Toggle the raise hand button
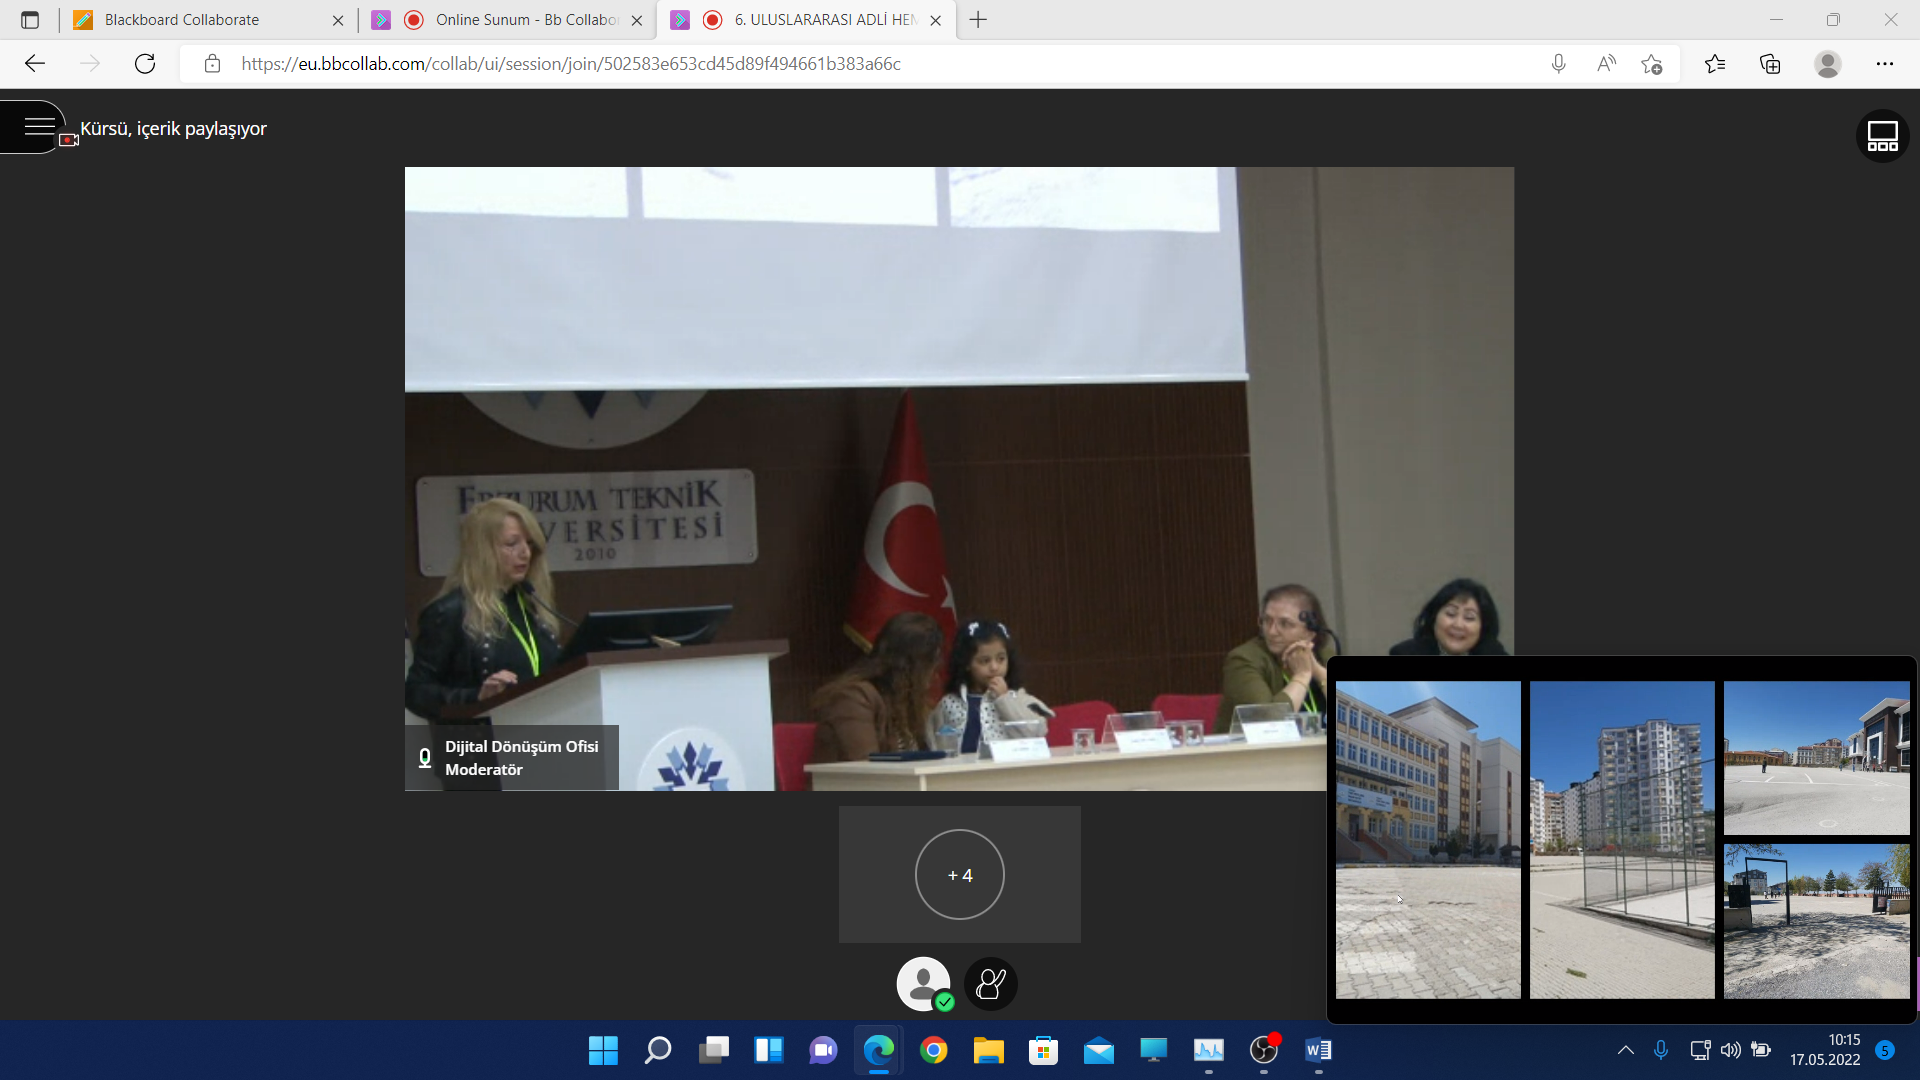Viewport: 1920px width, 1080px height. [x=990, y=984]
